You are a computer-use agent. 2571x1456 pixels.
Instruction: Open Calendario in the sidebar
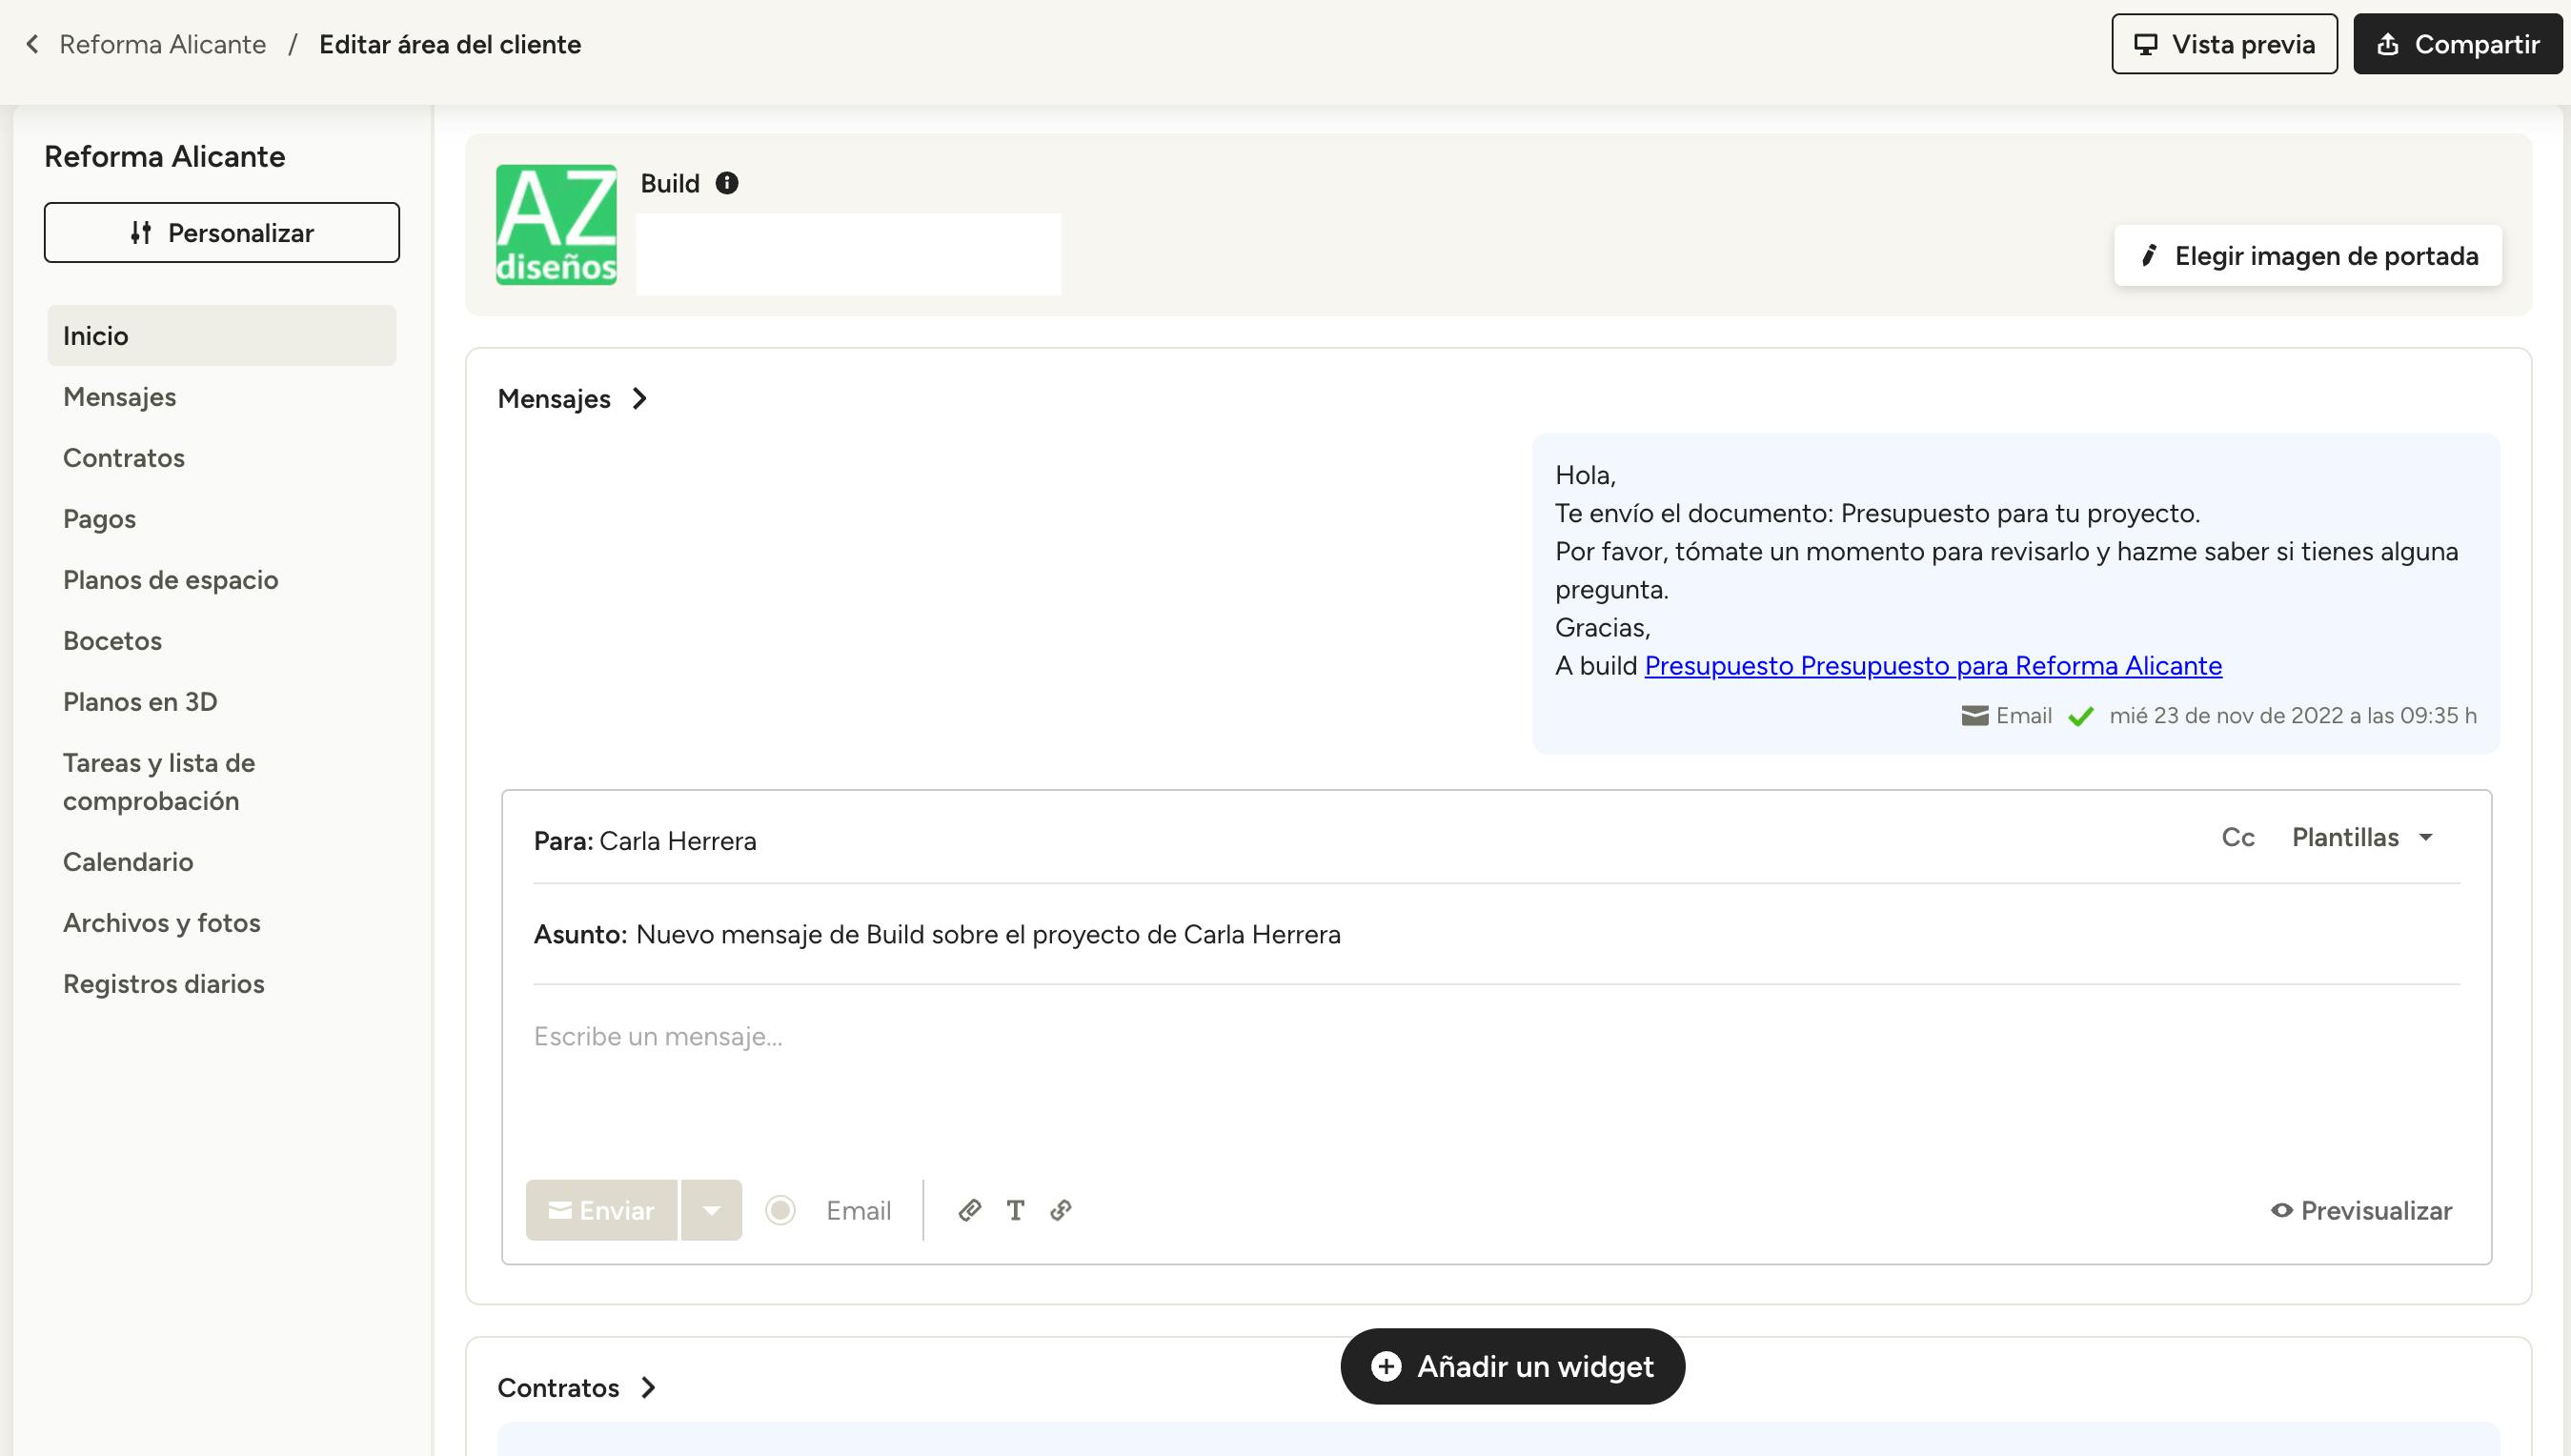coord(128,862)
